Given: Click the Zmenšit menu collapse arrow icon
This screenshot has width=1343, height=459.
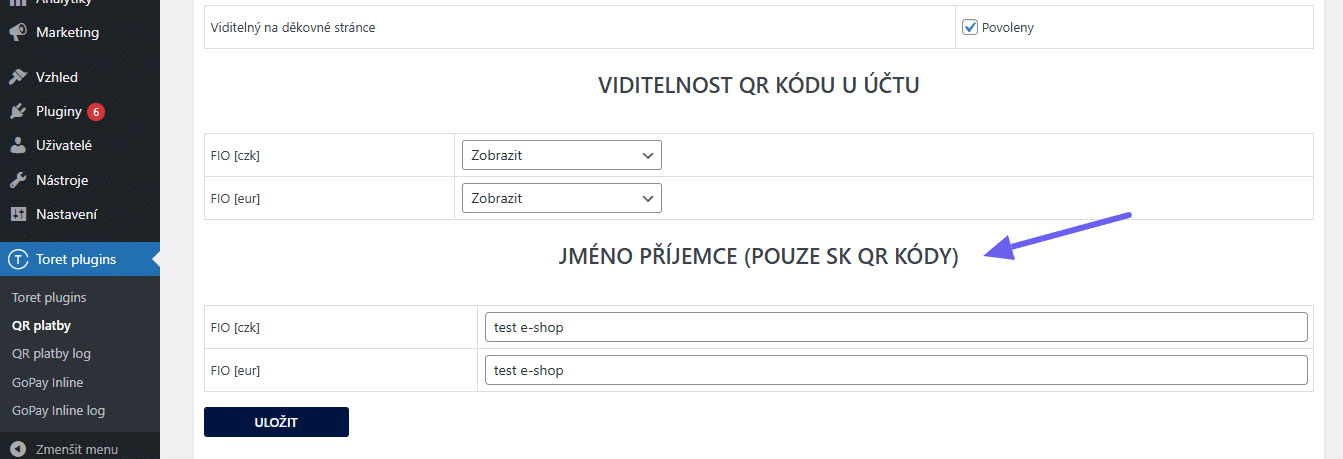Looking at the screenshot, I should [18, 449].
